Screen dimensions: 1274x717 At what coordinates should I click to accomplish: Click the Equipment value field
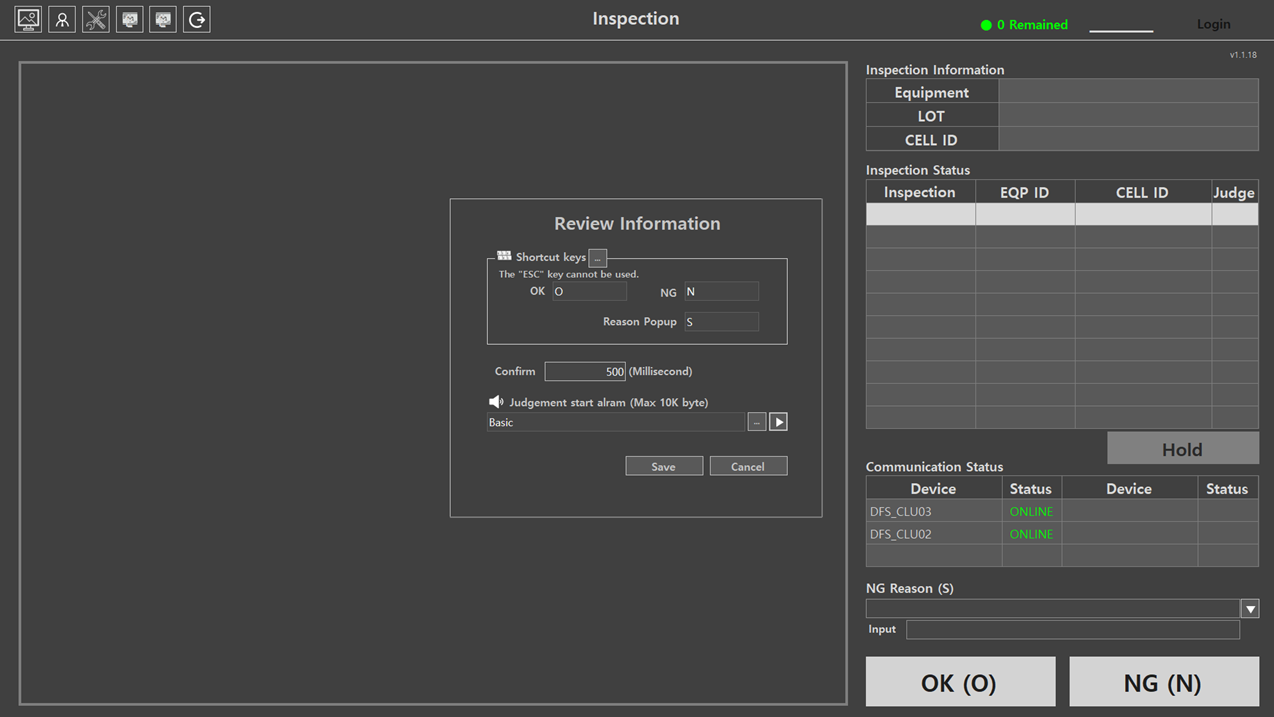pos(1128,91)
